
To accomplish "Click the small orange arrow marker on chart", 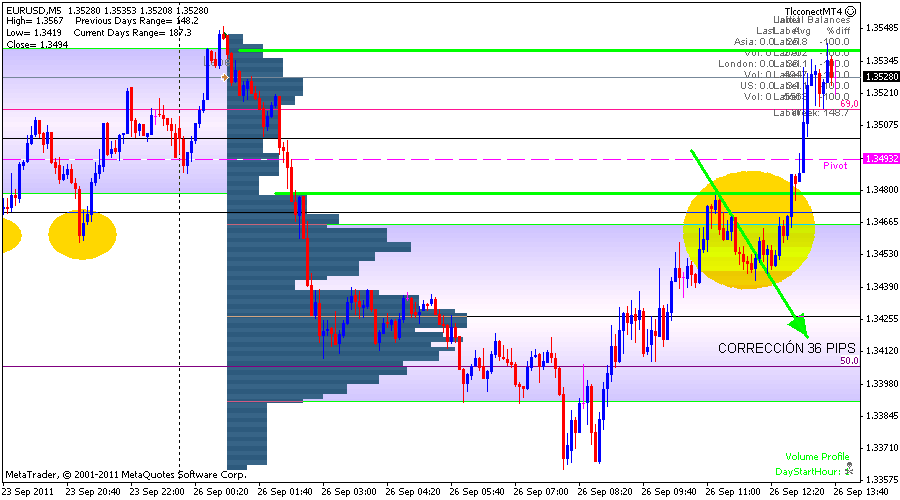I will pos(225,76).
